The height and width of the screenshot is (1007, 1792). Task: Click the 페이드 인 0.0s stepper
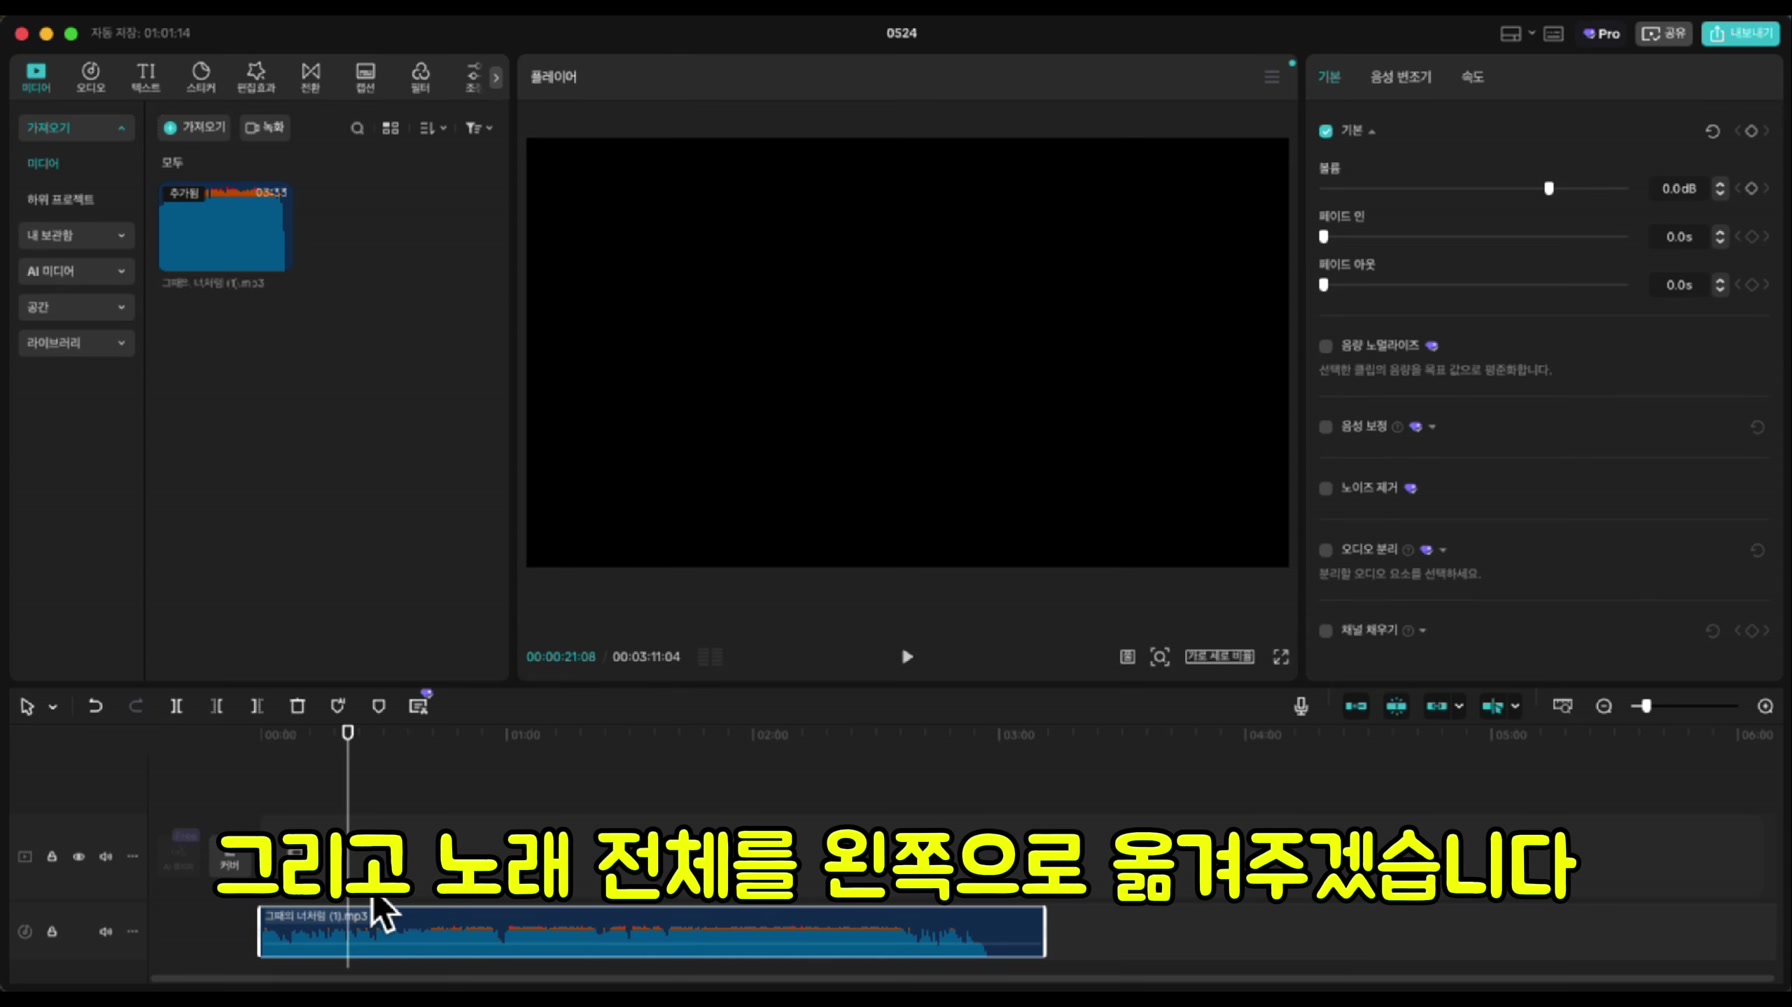1720,237
